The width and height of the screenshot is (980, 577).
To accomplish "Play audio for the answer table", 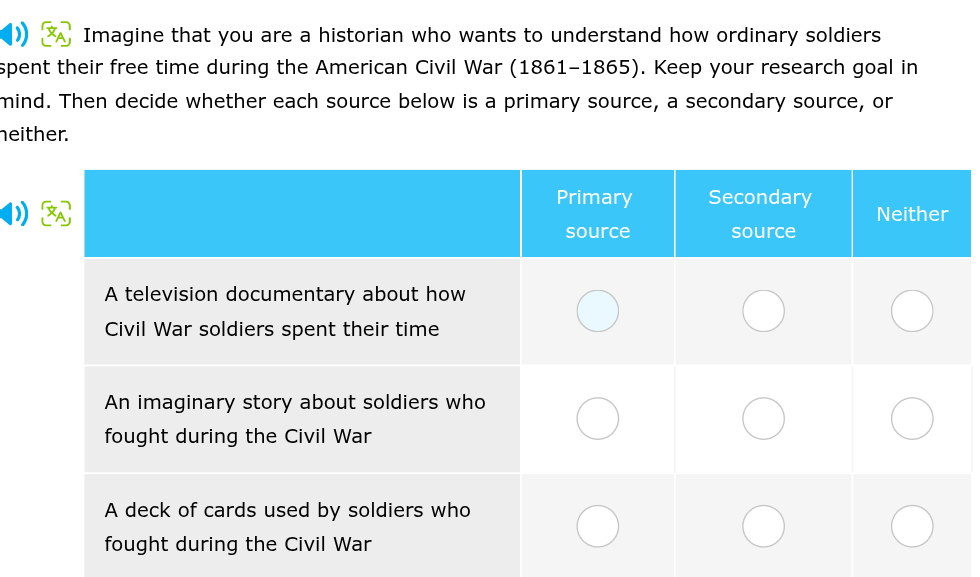I will pos(12,214).
